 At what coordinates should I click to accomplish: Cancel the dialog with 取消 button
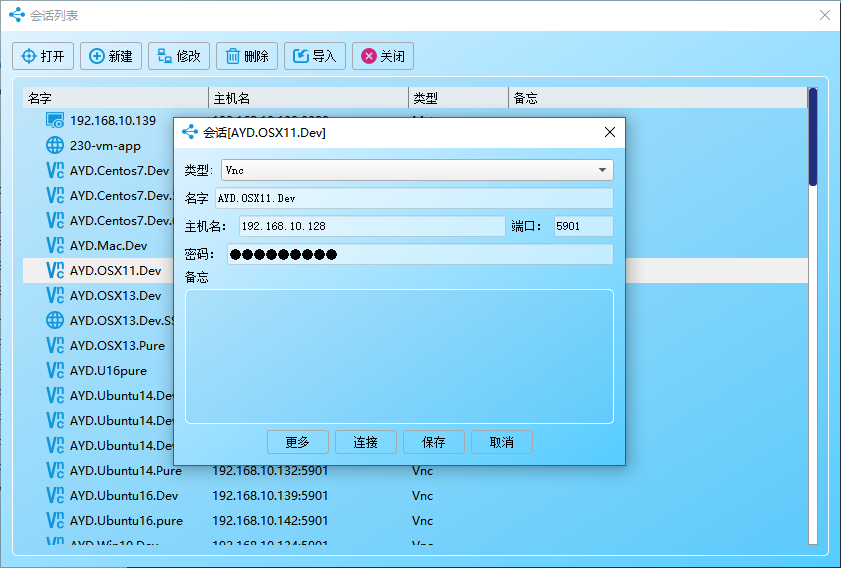(501, 442)
